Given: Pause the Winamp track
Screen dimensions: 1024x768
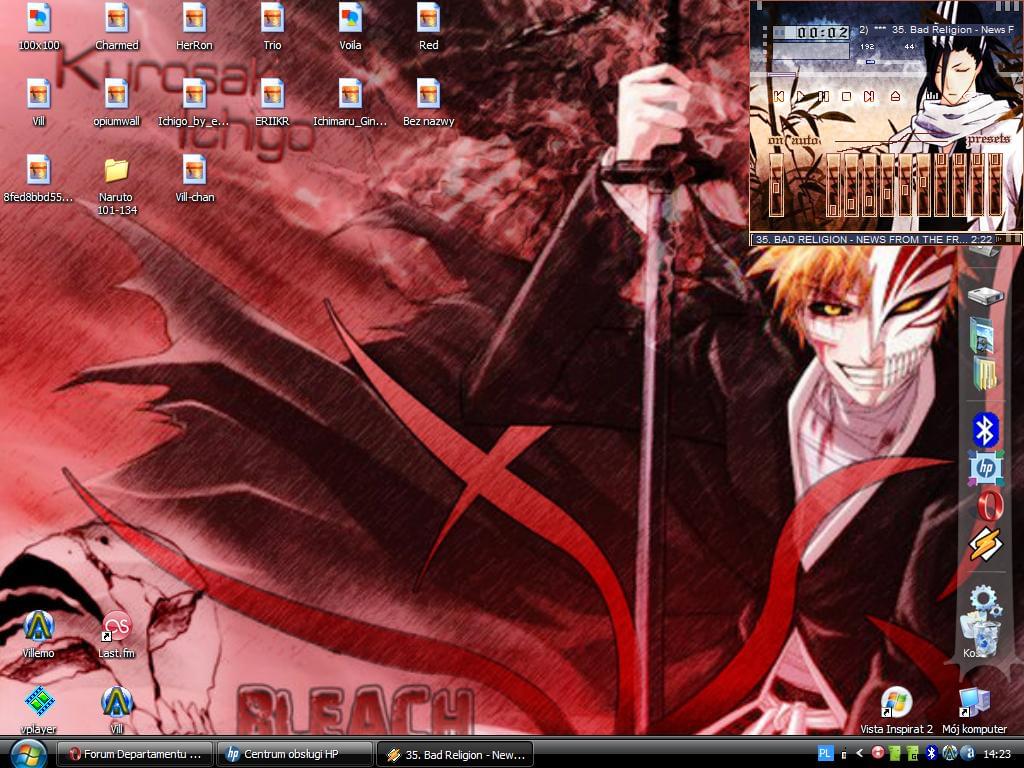Looking at the screenshot, I should (x=824, y=97).
